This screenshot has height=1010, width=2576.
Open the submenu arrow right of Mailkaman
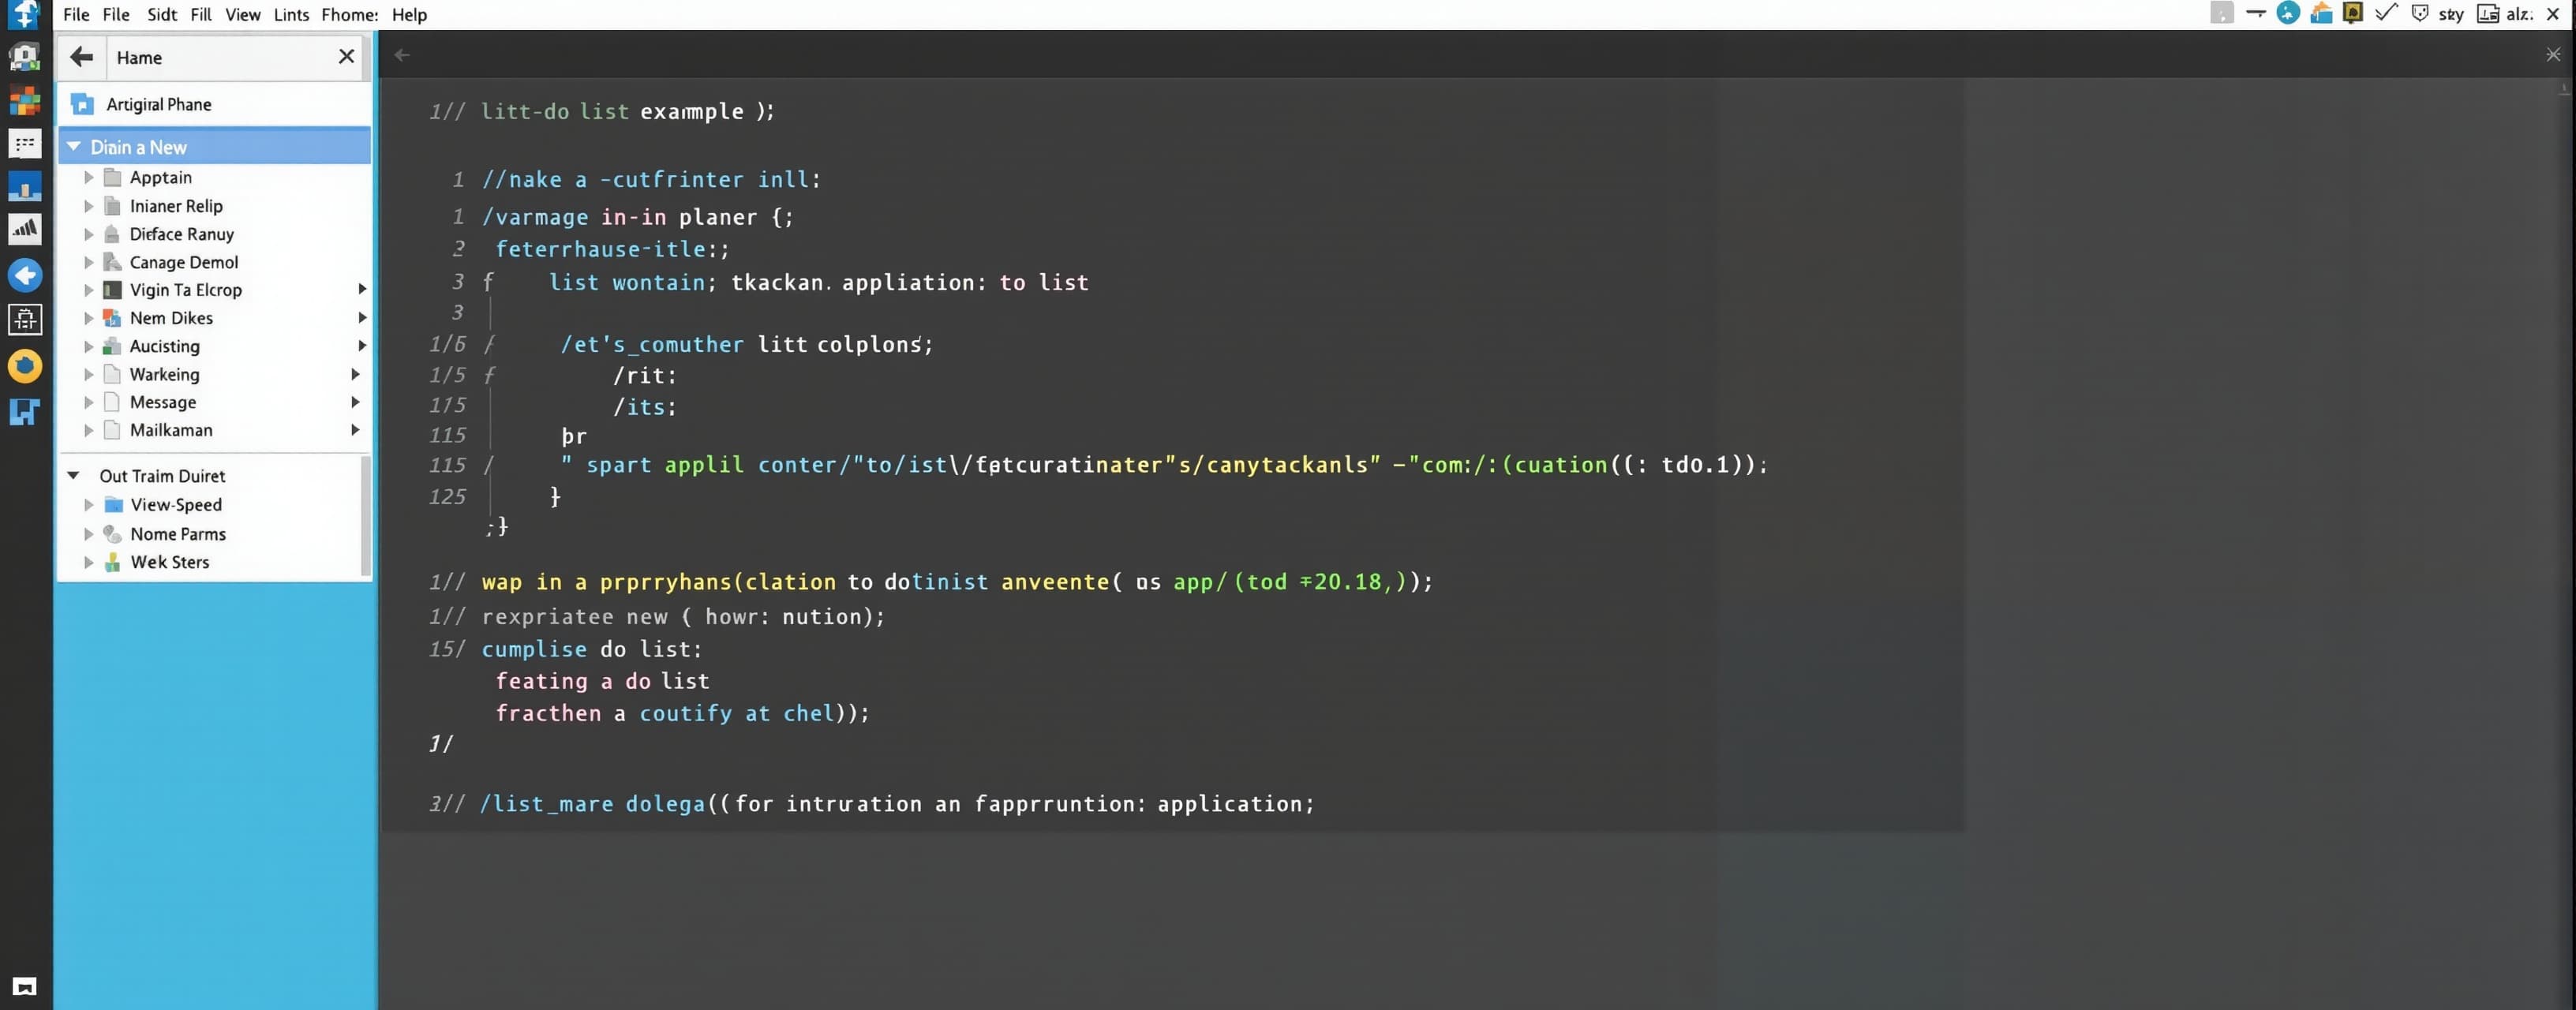355,429
